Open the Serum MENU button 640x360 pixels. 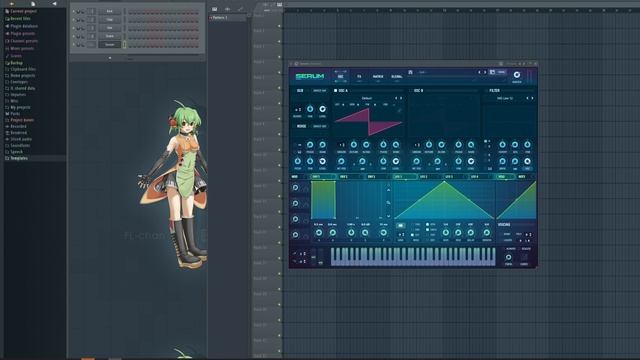tap(501, 72)
